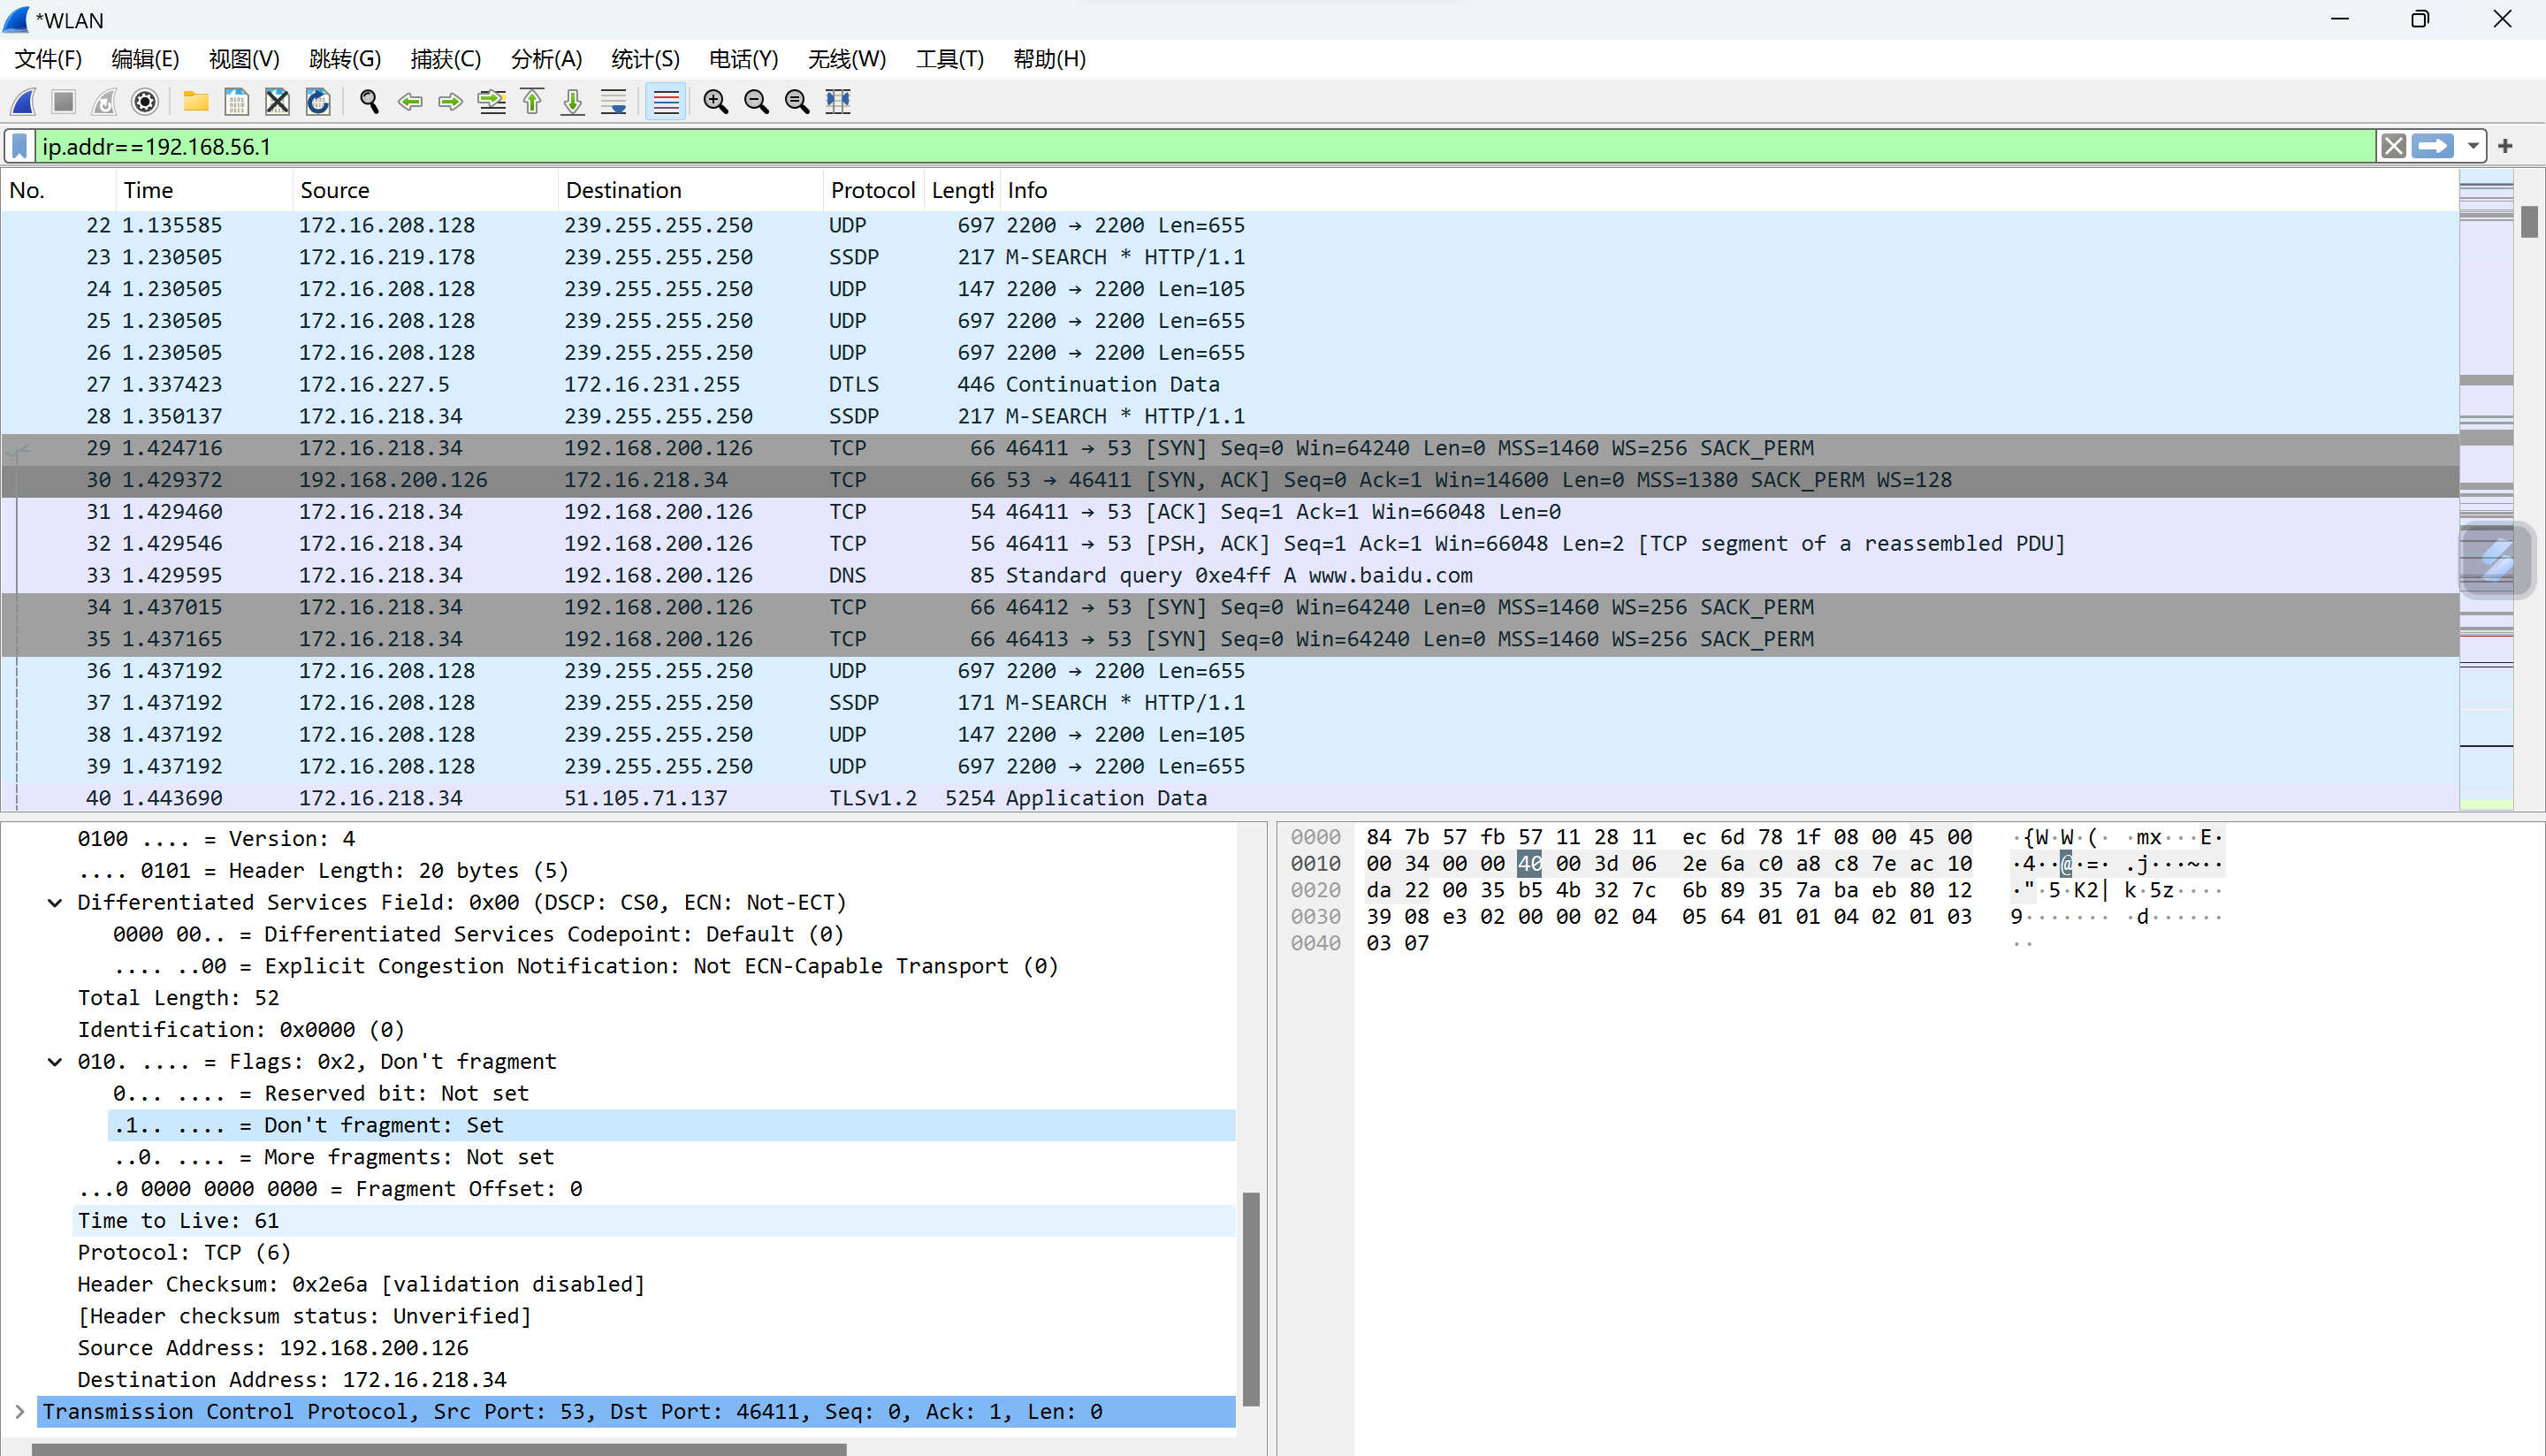Viewport: 2546px width, 1456px height.
Task: Stop the running capture
Action: (64, 101)
